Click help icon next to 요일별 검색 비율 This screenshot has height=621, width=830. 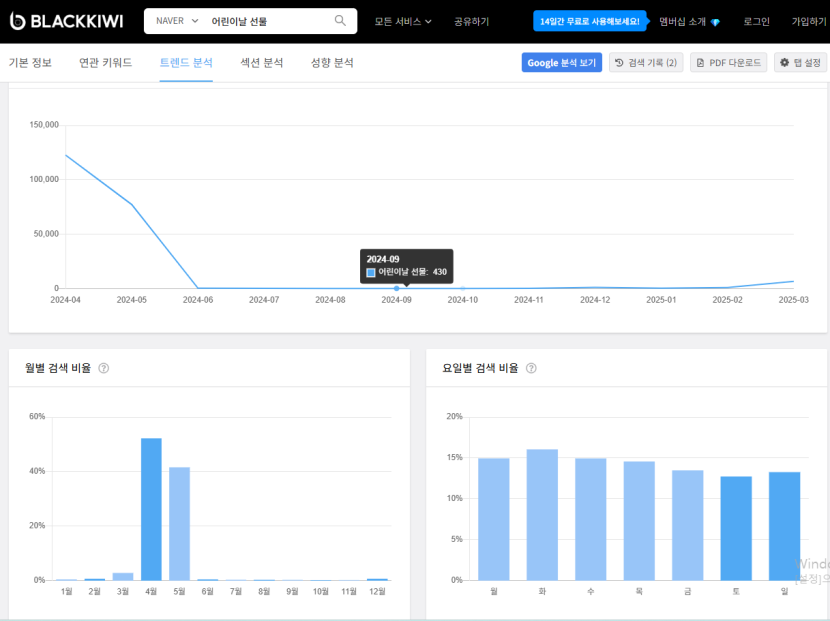(531, 368)
